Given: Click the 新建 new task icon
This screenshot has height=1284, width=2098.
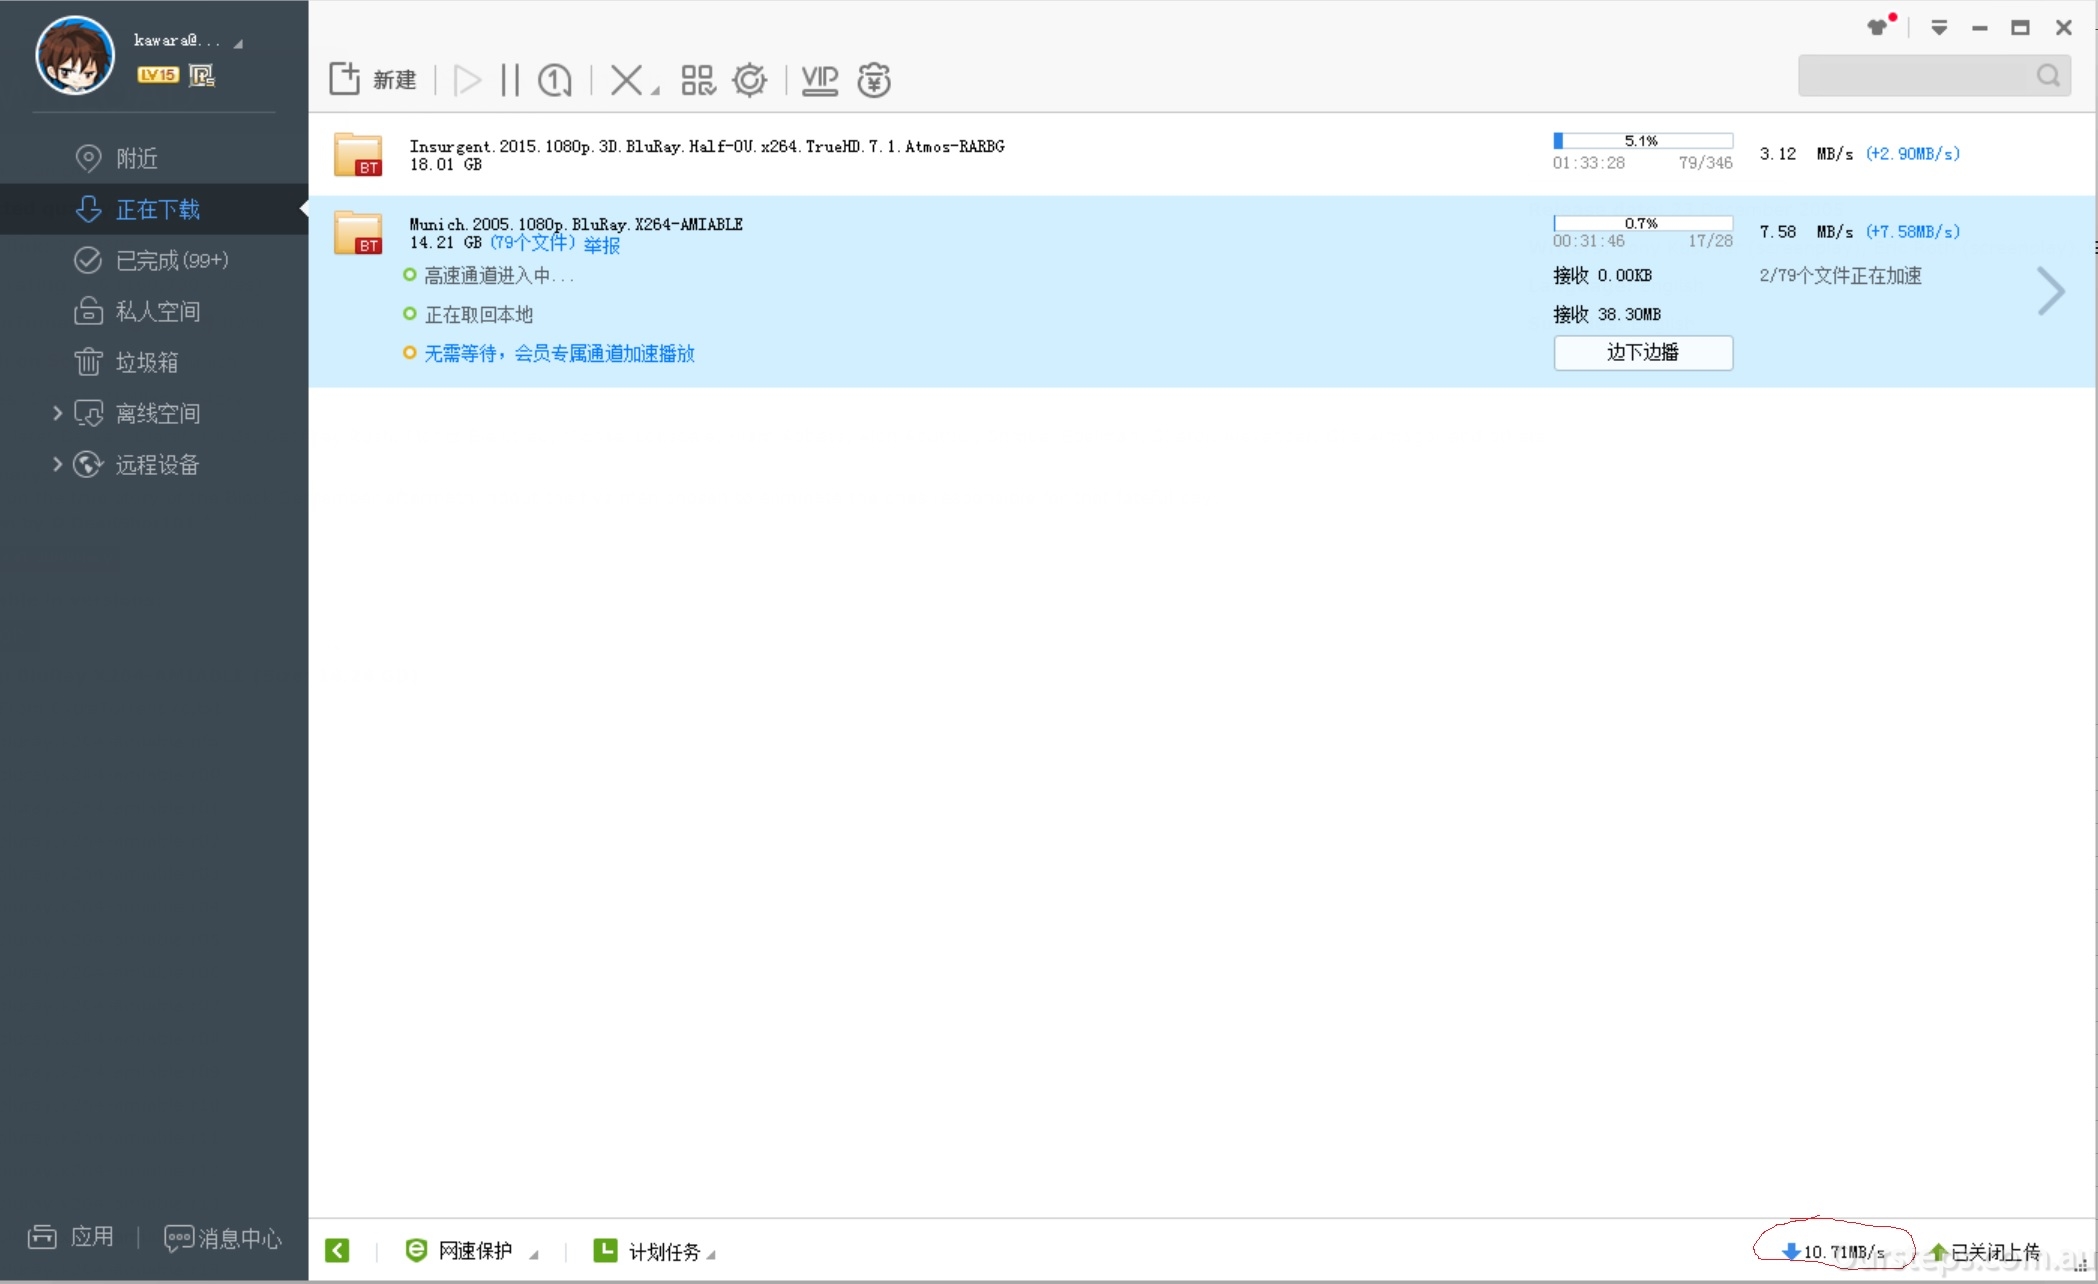Looking at the screenshot, I should coord(345,79).
